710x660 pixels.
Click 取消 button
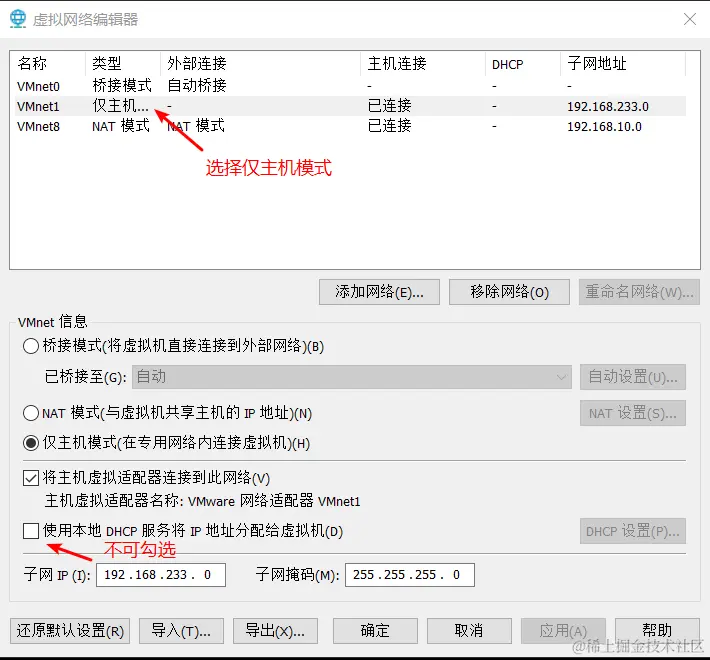click(x=469, y=631)
